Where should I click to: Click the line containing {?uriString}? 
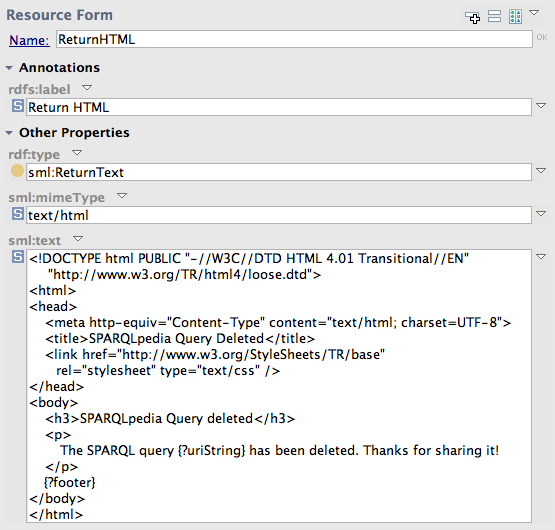click(x=280, y=450)
